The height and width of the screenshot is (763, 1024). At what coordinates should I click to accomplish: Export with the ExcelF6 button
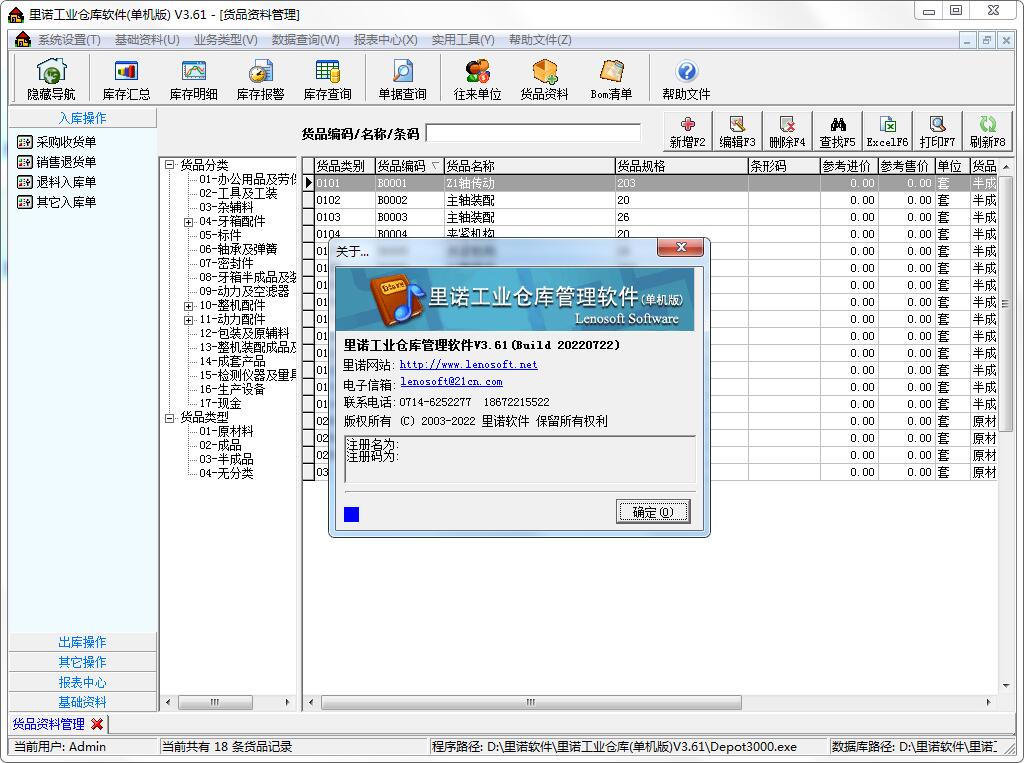point(888,132)
